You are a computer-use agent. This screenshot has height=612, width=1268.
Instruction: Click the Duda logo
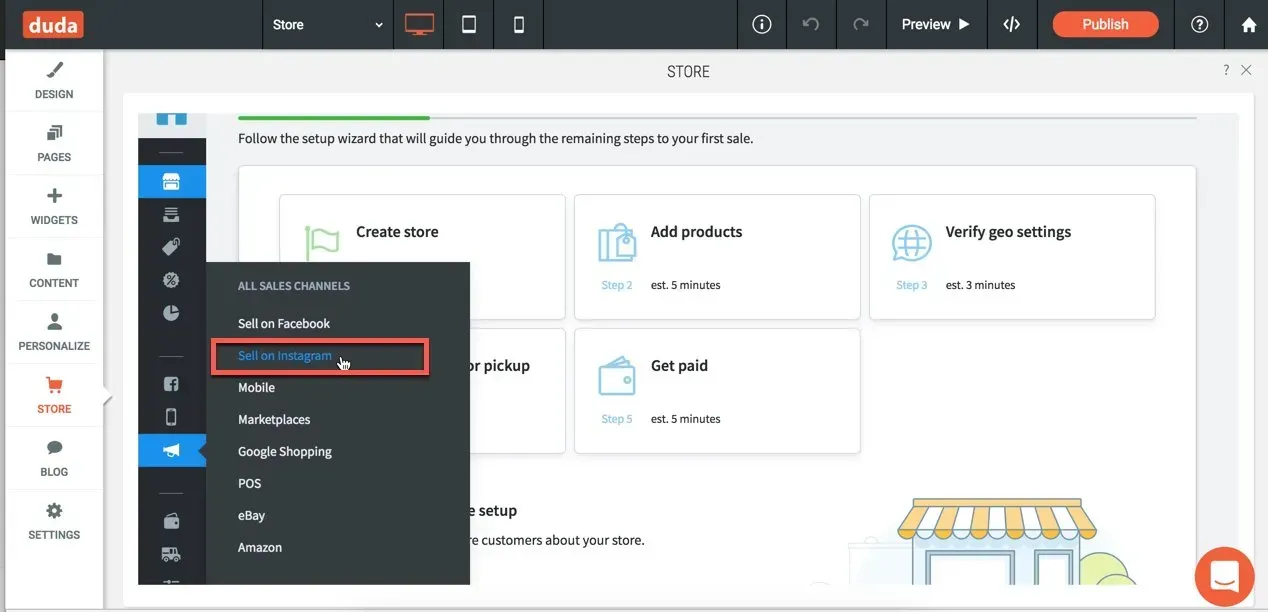53,24
